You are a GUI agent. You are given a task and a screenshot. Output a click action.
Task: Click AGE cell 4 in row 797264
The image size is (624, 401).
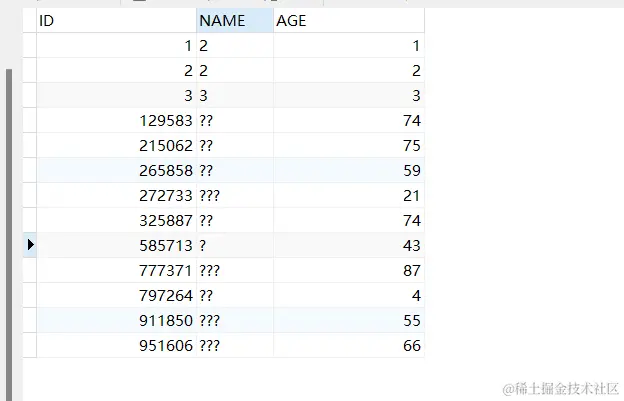tap(349, 296)
